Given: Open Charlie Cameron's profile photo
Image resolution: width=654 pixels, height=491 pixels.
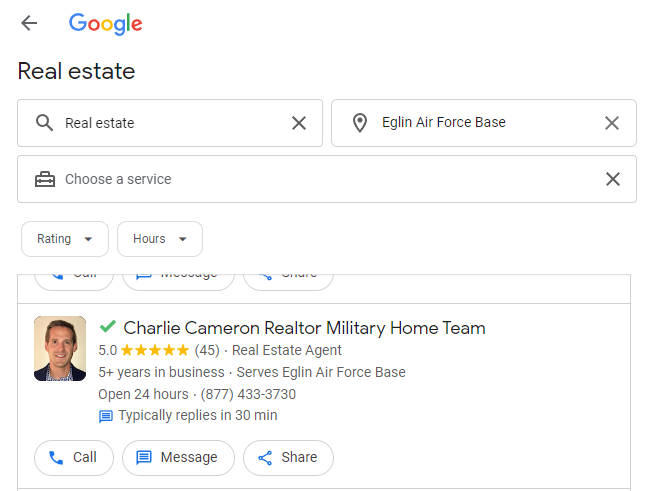Looking at the screenshot, I should pos(60,349).
